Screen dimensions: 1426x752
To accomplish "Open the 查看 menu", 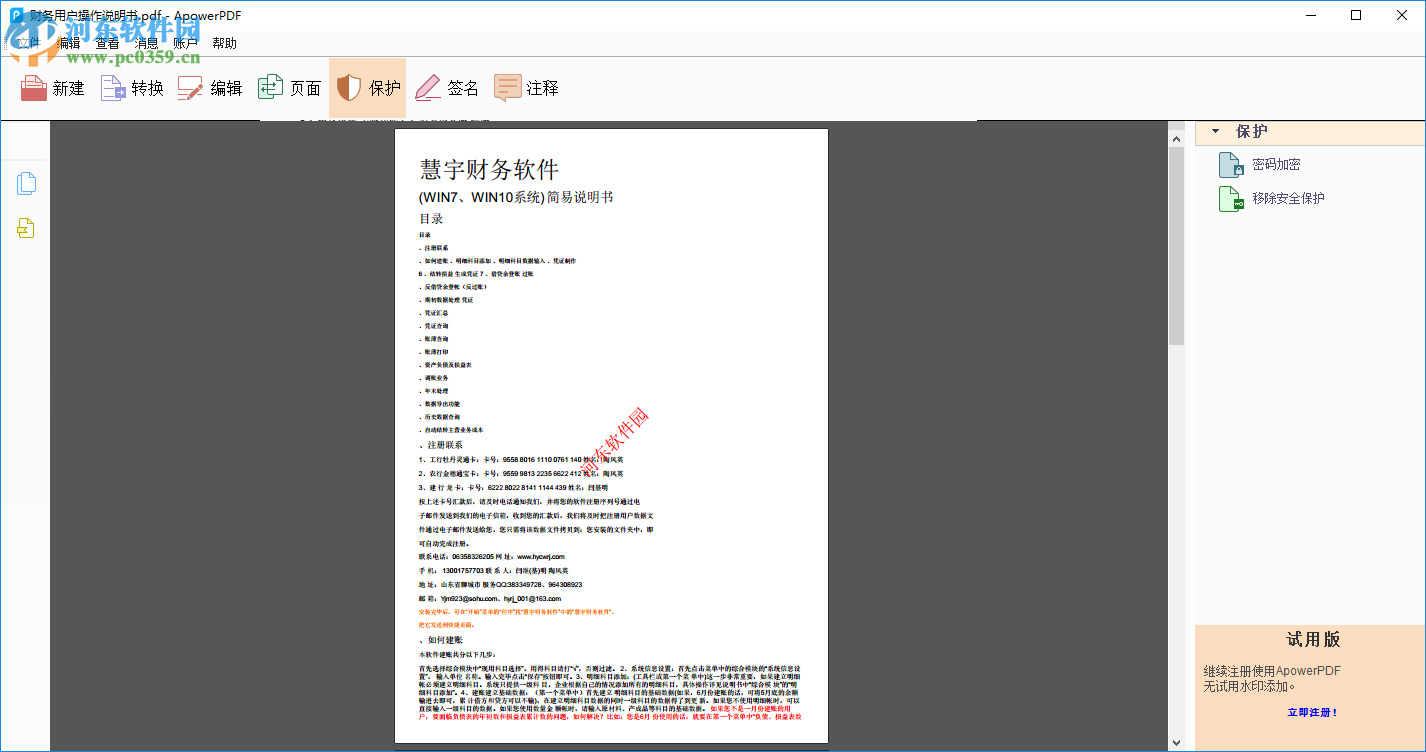I will point(106,42).
